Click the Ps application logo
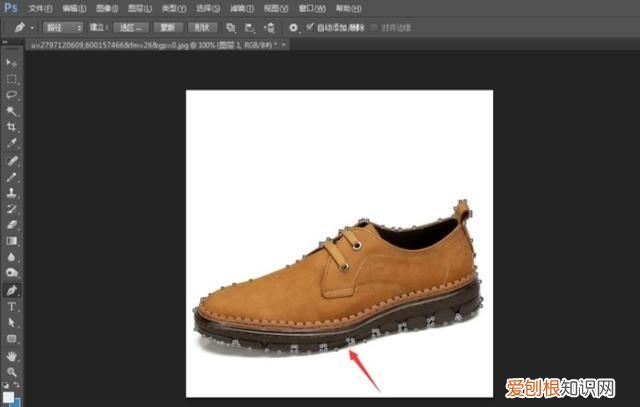The width and height of the screenshot is (640, 407). [x=10, y=8]
